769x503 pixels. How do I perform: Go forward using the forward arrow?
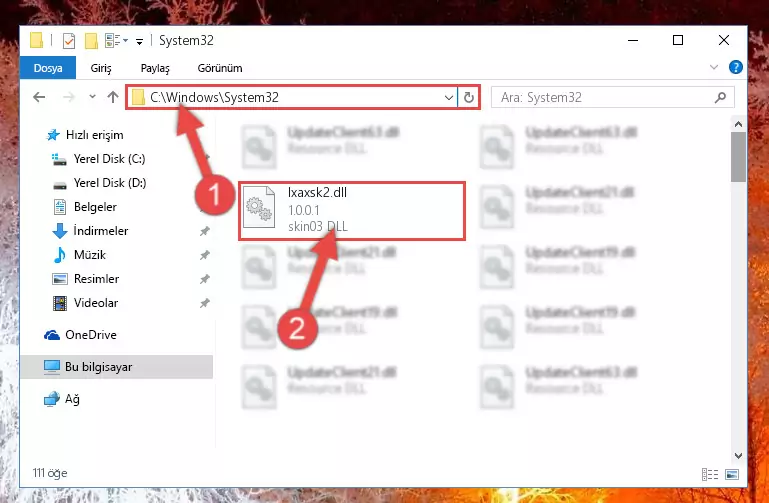click(69, 97)
